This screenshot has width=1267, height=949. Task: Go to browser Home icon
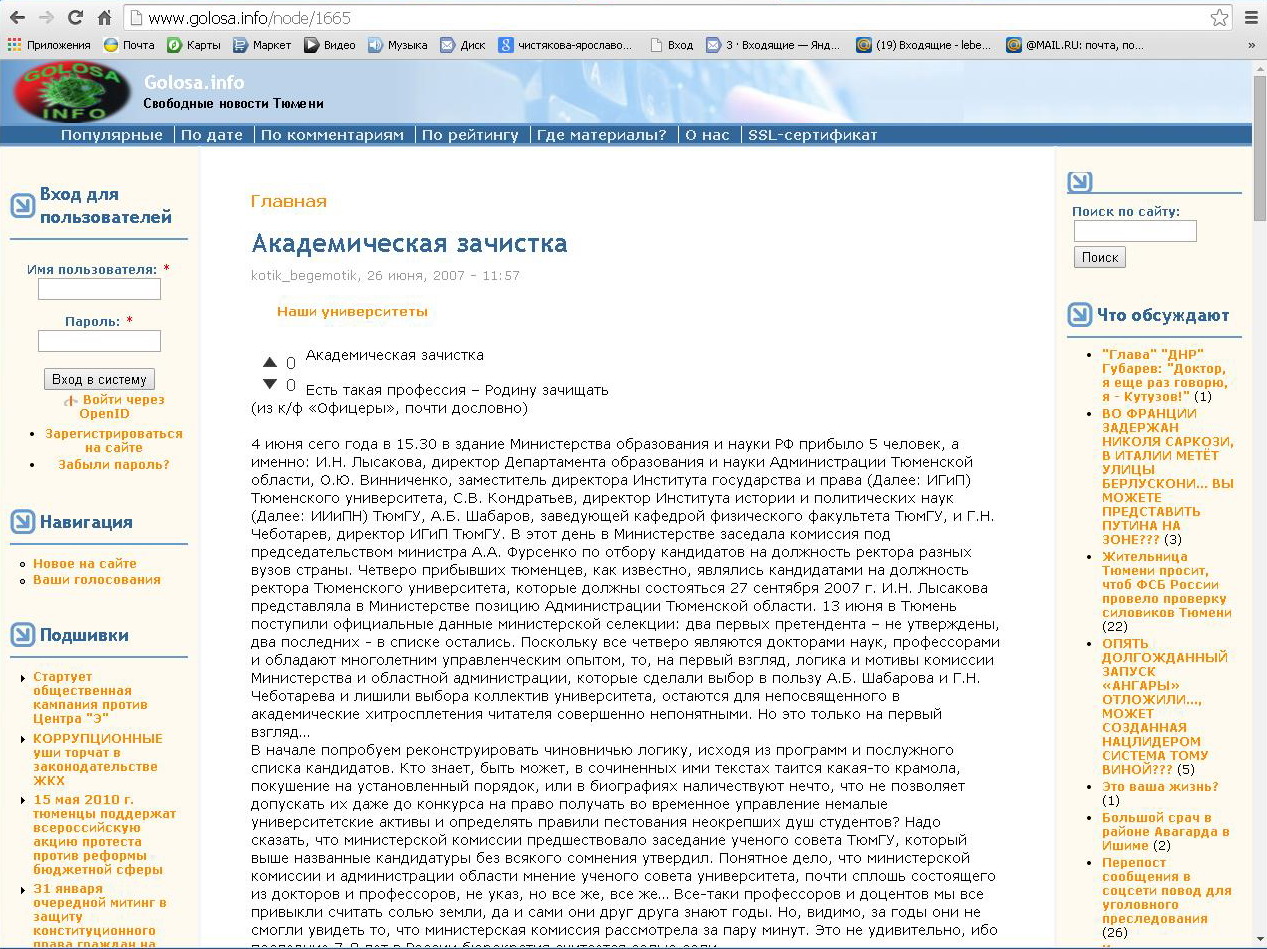tap(104, 18)
